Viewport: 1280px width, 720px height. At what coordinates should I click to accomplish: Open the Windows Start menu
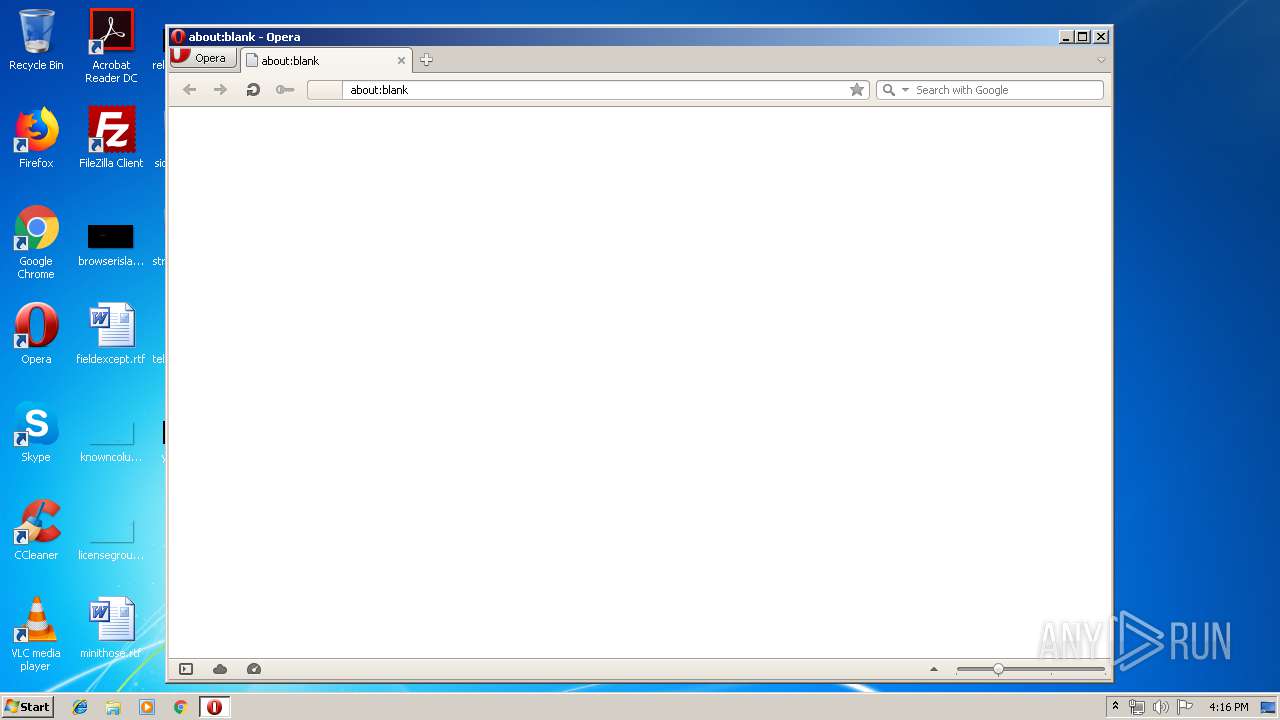point(27,706)
